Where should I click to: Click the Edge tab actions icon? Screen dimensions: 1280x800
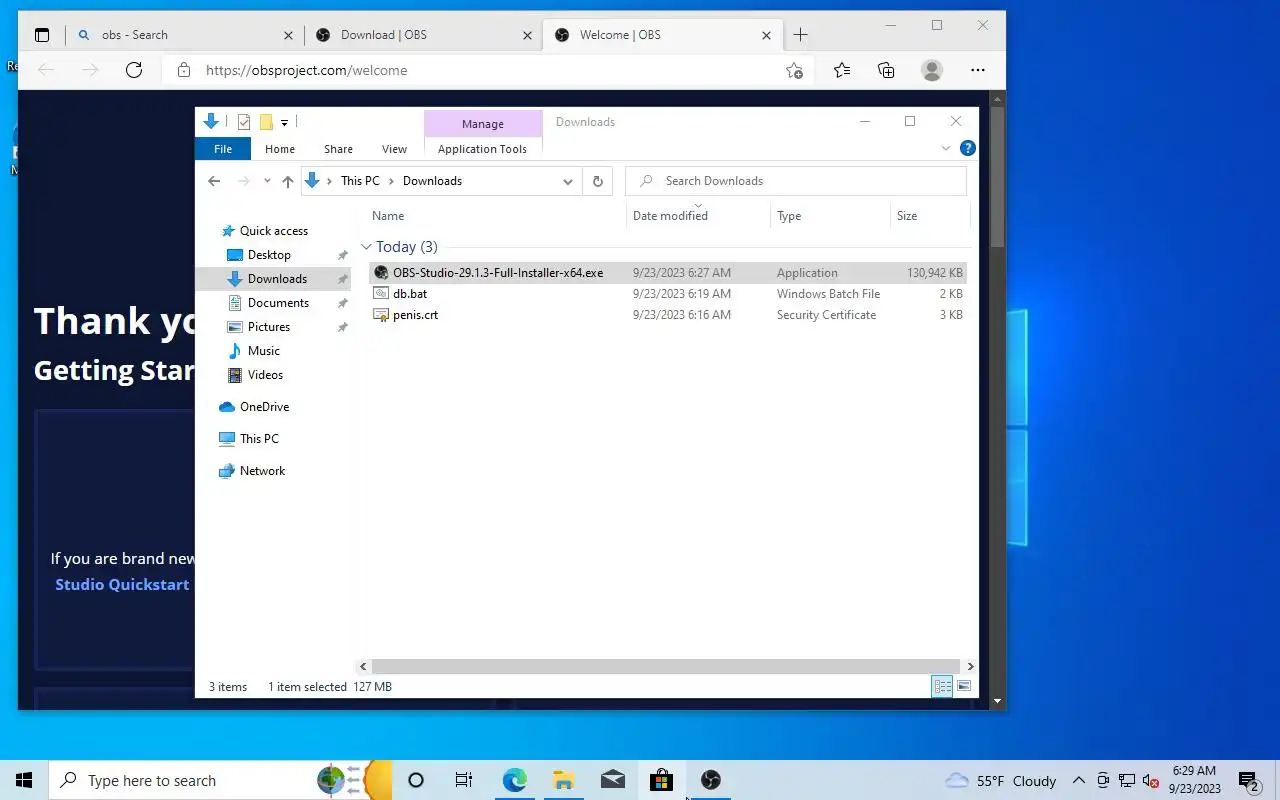tap(42, 35)
